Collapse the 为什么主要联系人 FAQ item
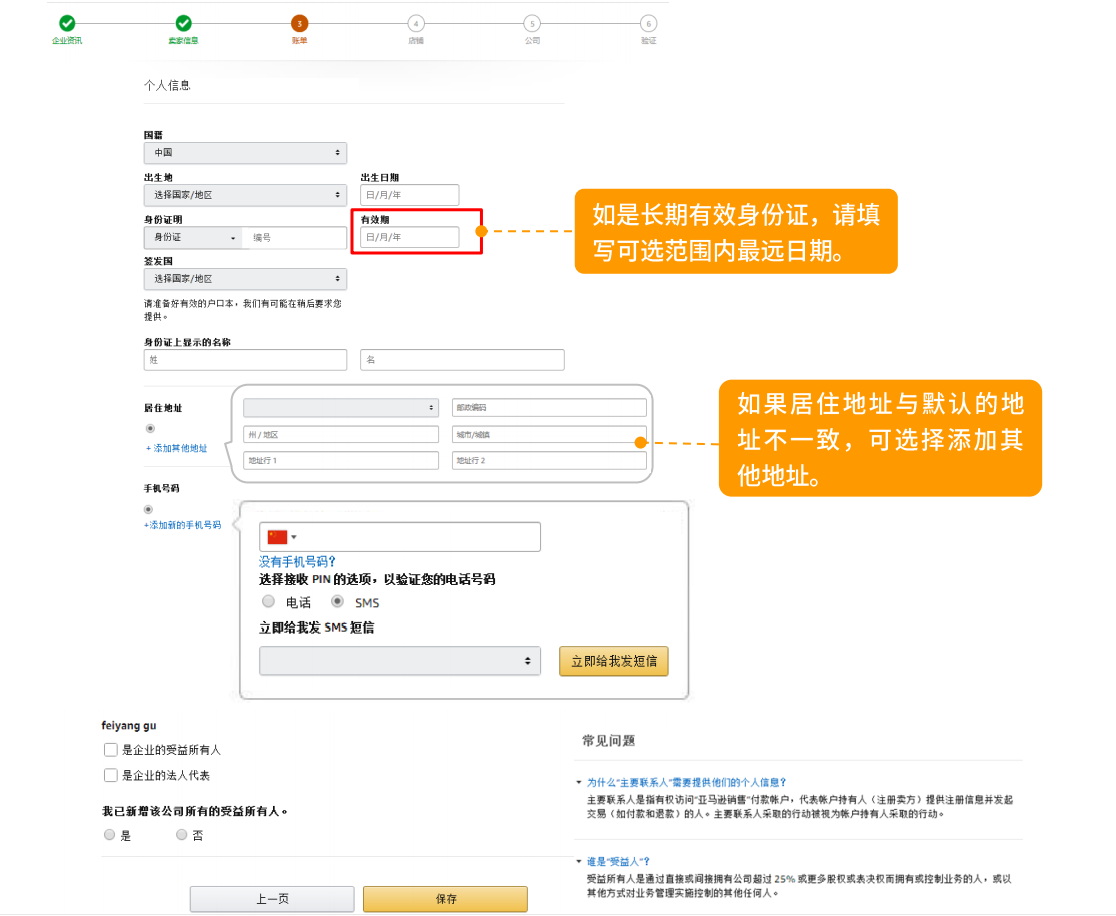 pyautogui.click(x=579, y=782)
